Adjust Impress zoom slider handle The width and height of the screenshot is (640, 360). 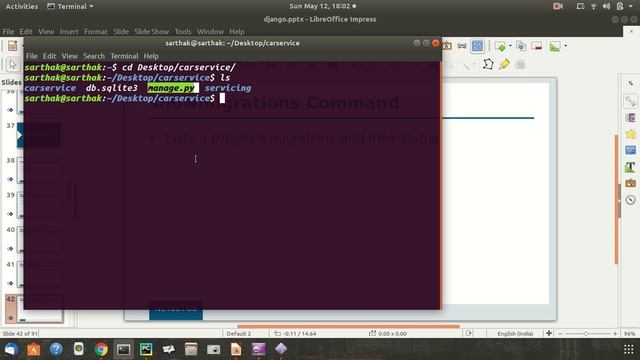coord(586,333)
